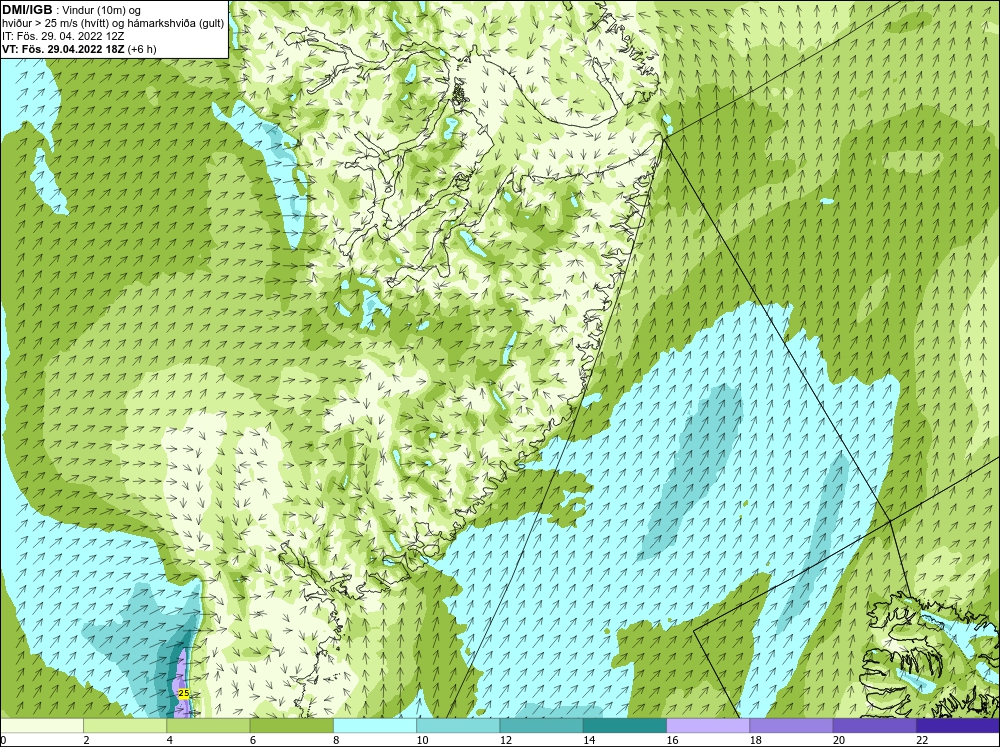Click the yellow 25 gust marker on the map

pyautogui.click(x=184, y=693)
